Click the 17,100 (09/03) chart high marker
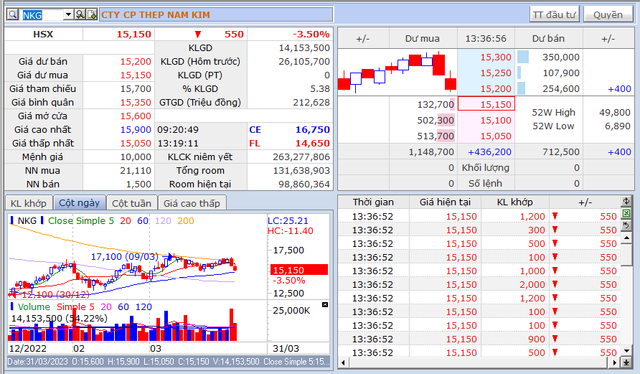Image resolution: width=640 pixels, height=374 pixels. click(124, 256)
